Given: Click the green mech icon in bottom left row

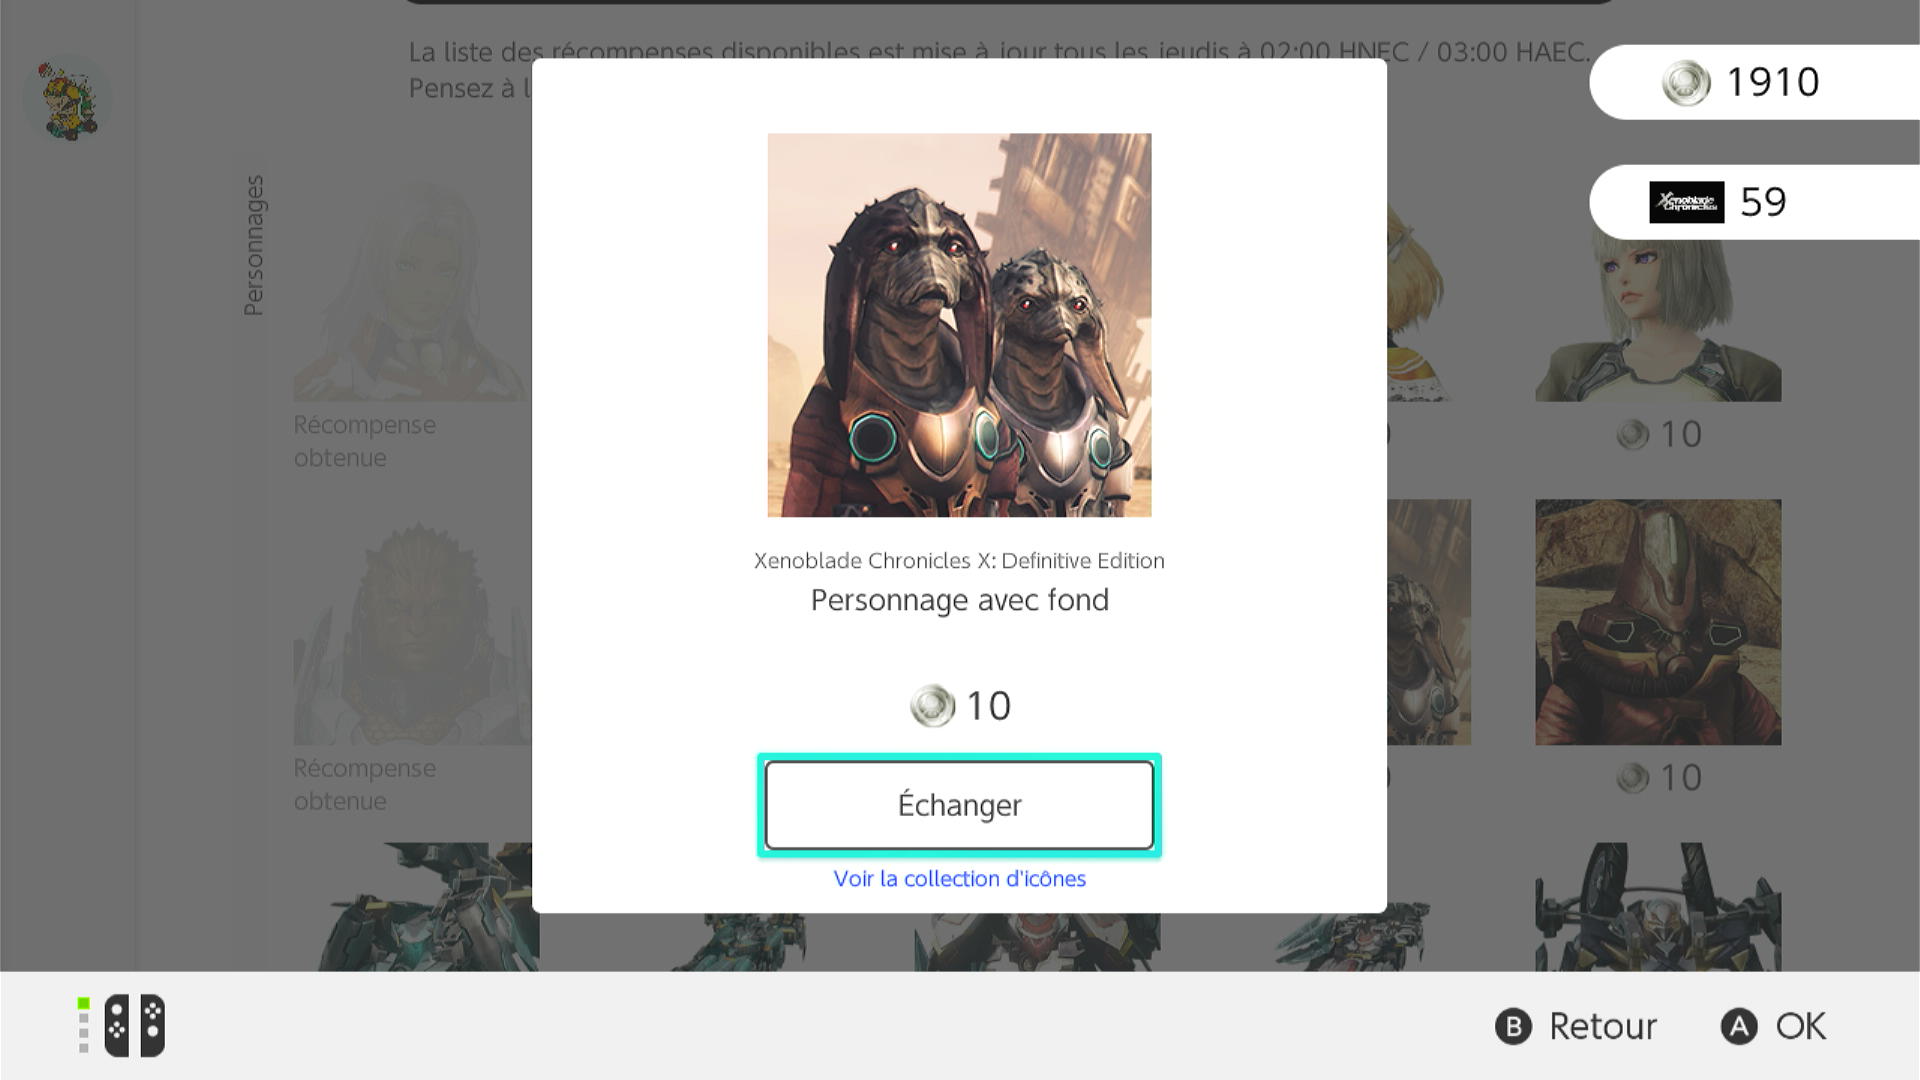Looking at the screenshot, I should 416,907.
